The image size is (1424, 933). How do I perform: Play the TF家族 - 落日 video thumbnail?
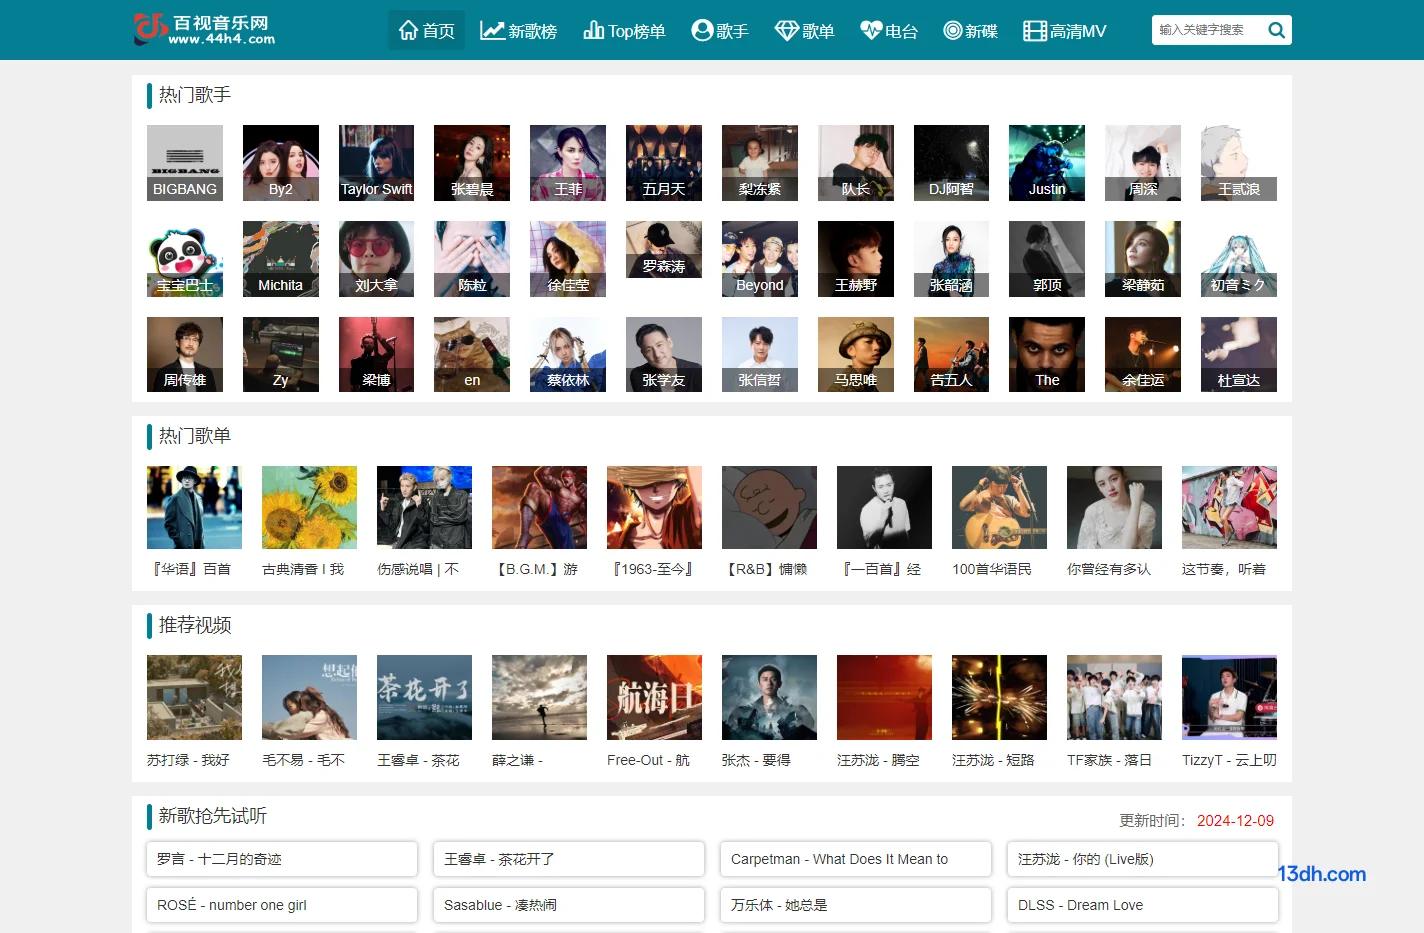[1114, 697]
